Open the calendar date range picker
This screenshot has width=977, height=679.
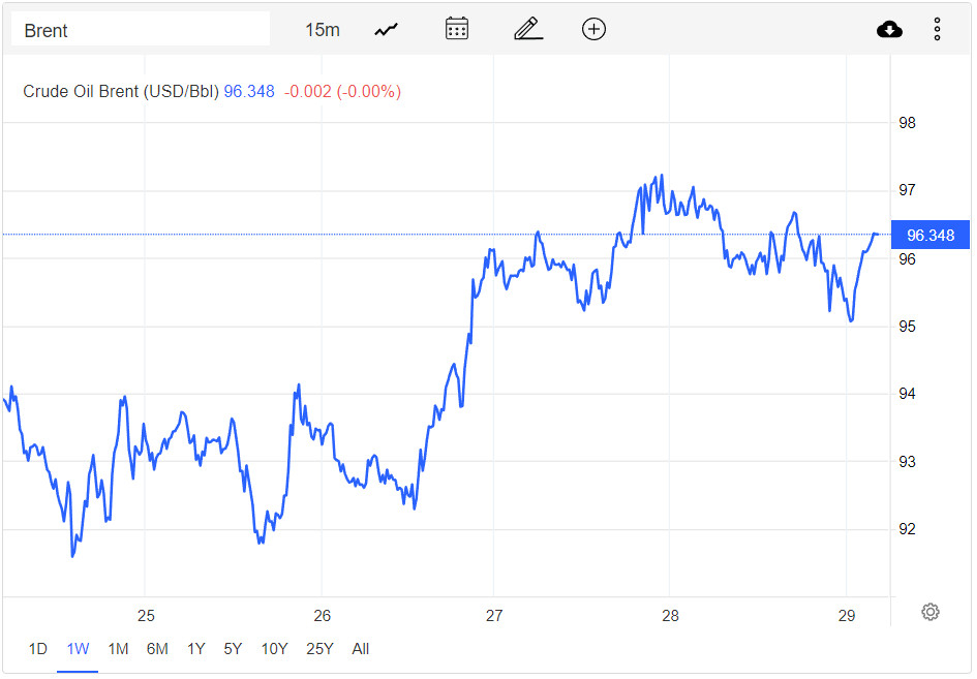[457, 29]
